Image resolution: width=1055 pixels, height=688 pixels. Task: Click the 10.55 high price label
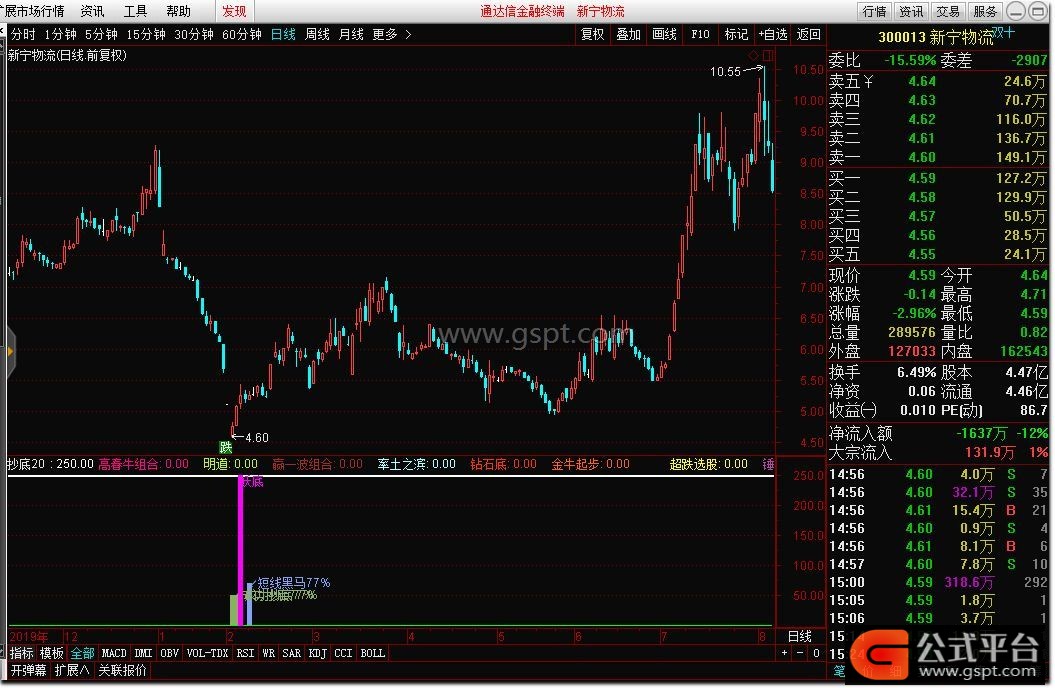pos(725,72)
